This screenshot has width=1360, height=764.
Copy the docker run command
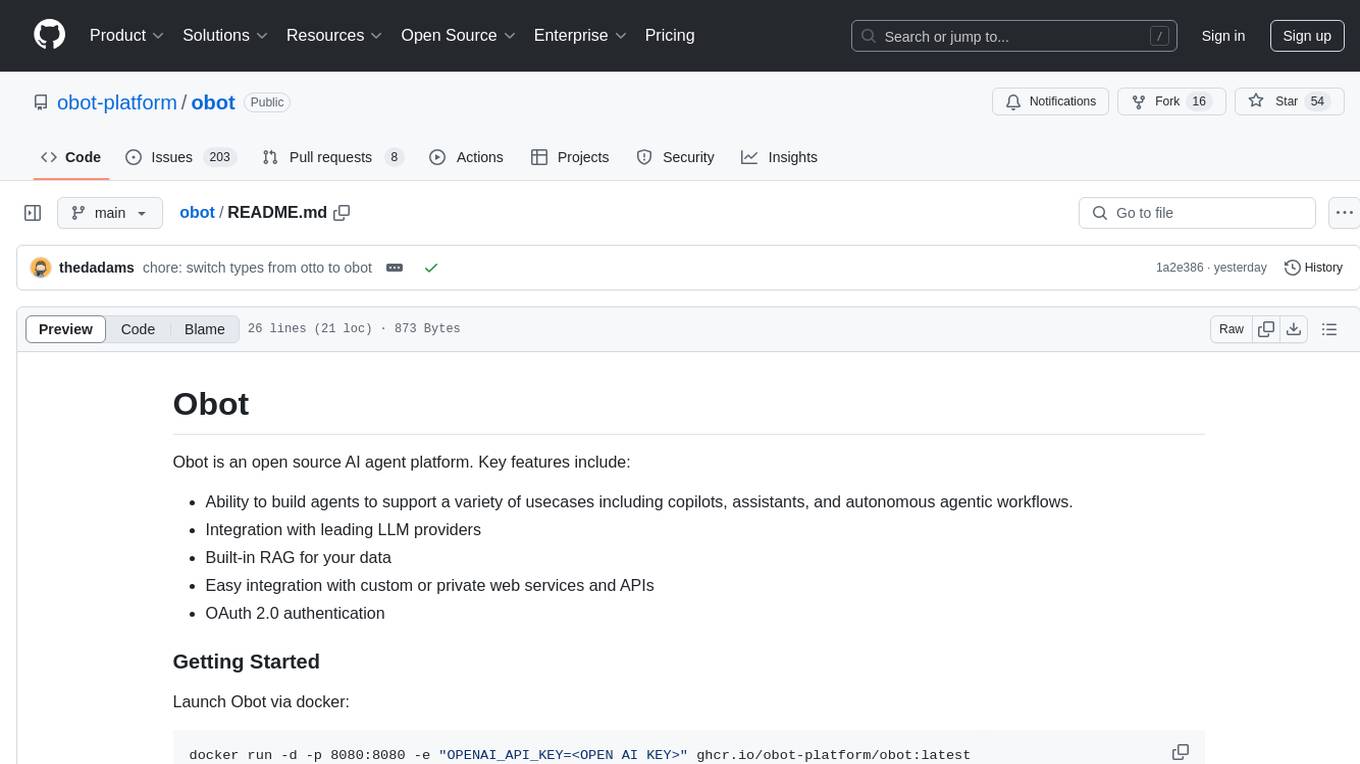(1181, 752)
